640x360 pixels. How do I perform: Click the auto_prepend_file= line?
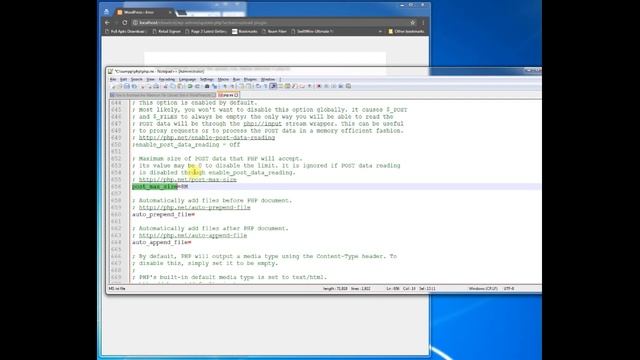(163, 215)
